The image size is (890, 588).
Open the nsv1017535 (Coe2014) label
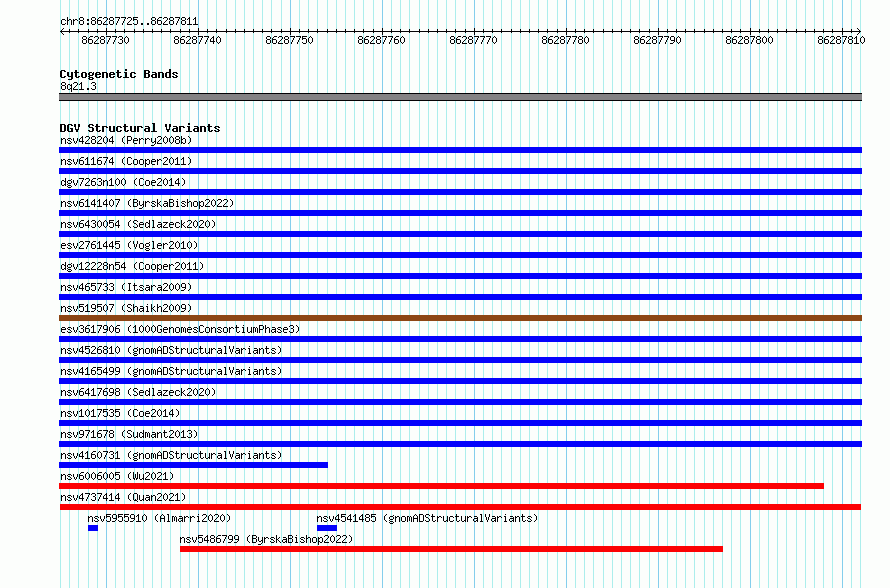point(120,413)
